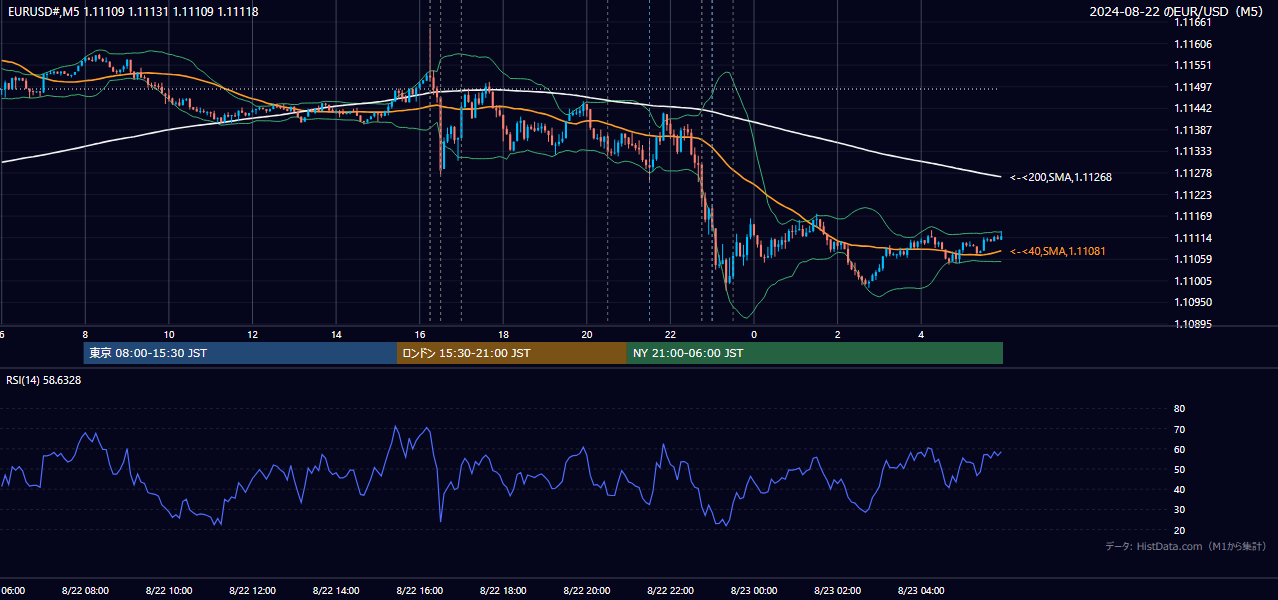Click price axis value 1.11169
1278x600 pixels.
tap(1192, 216)
